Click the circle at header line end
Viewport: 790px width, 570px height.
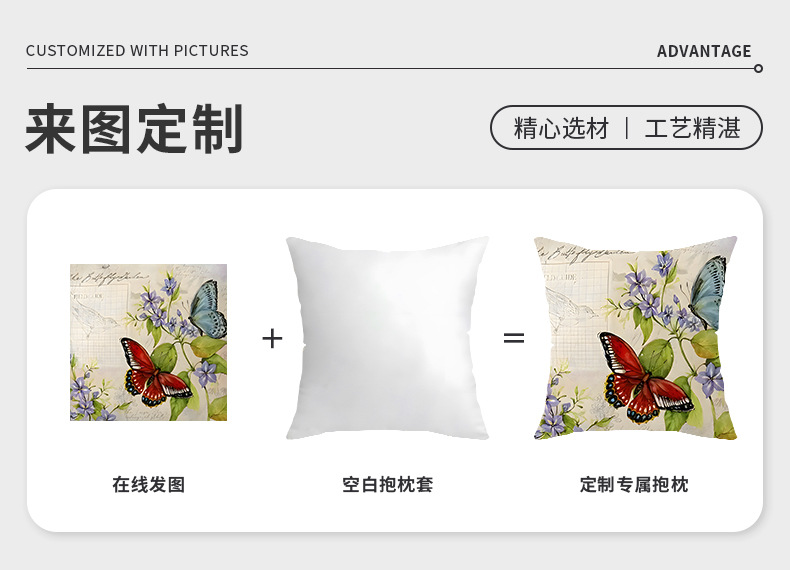click(758, 69)
